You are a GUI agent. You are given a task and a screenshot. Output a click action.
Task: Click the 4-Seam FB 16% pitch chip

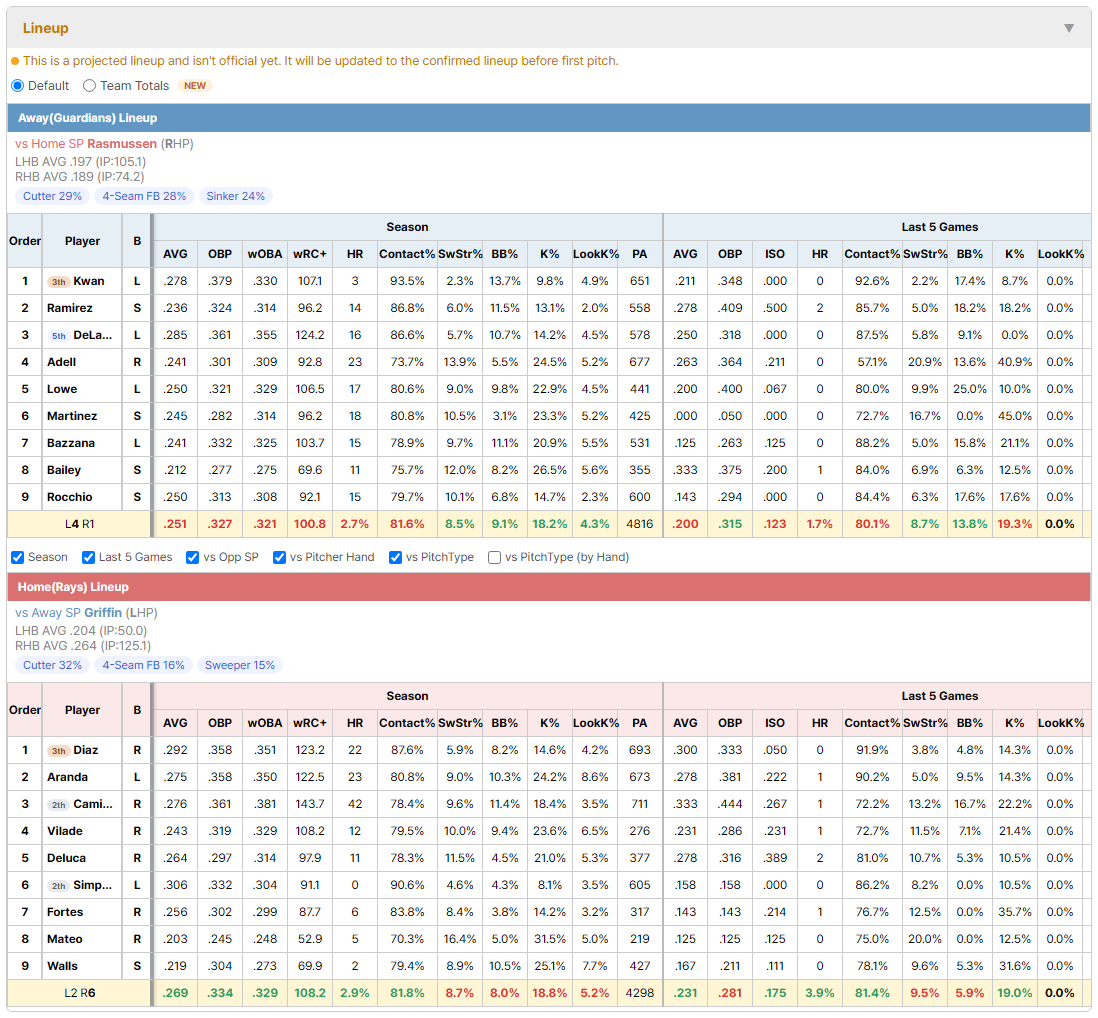pos(144,665)
